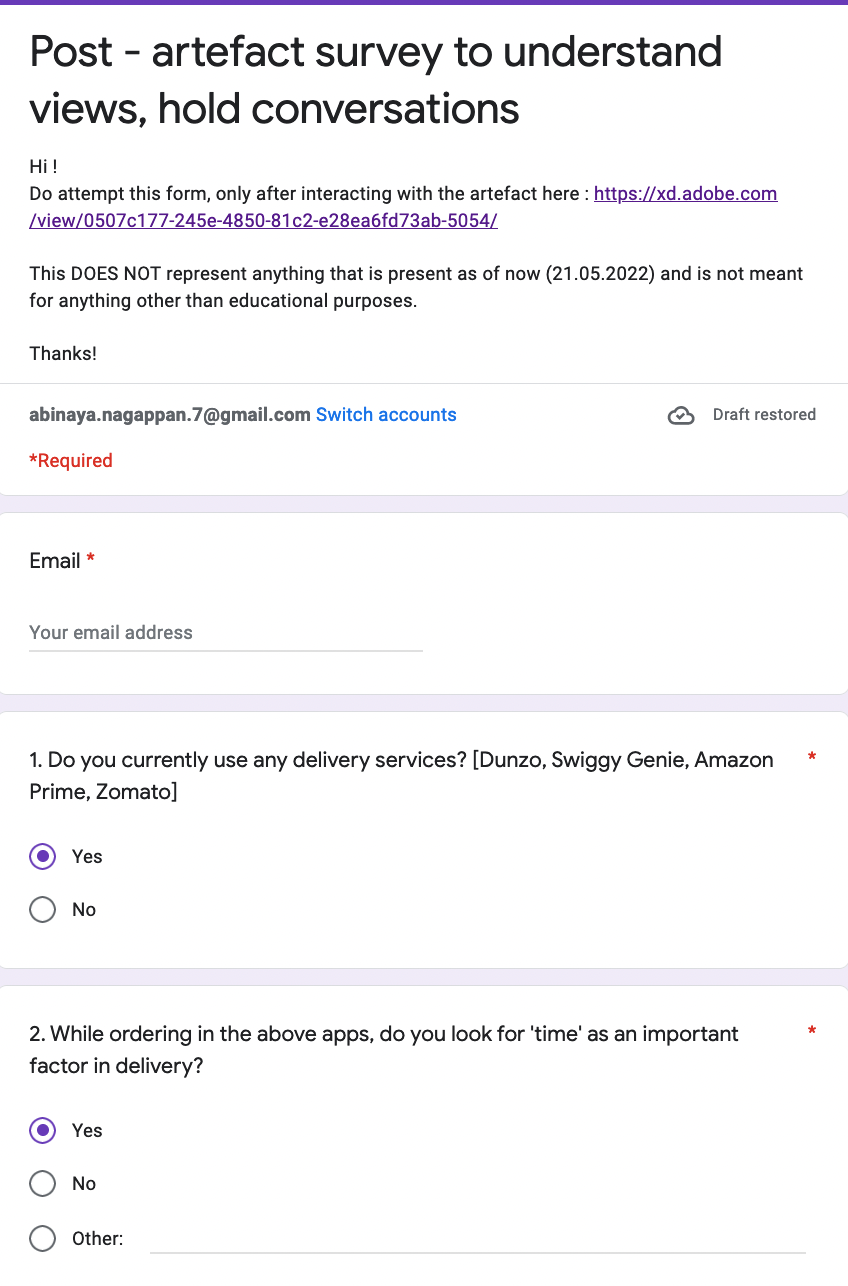848x1286 pixels.
Task: Click the Switch accounts link
Action: click(386, 415)
